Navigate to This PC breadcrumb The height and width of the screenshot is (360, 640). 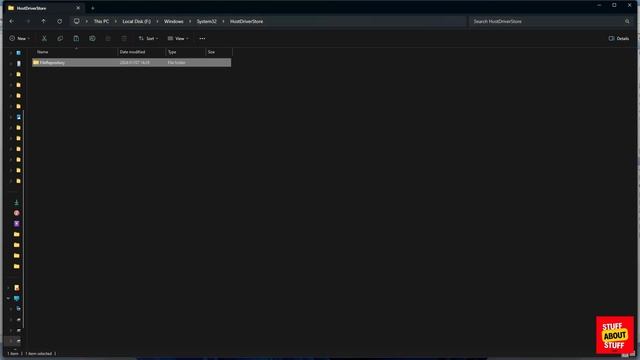(x=101, y=21)
